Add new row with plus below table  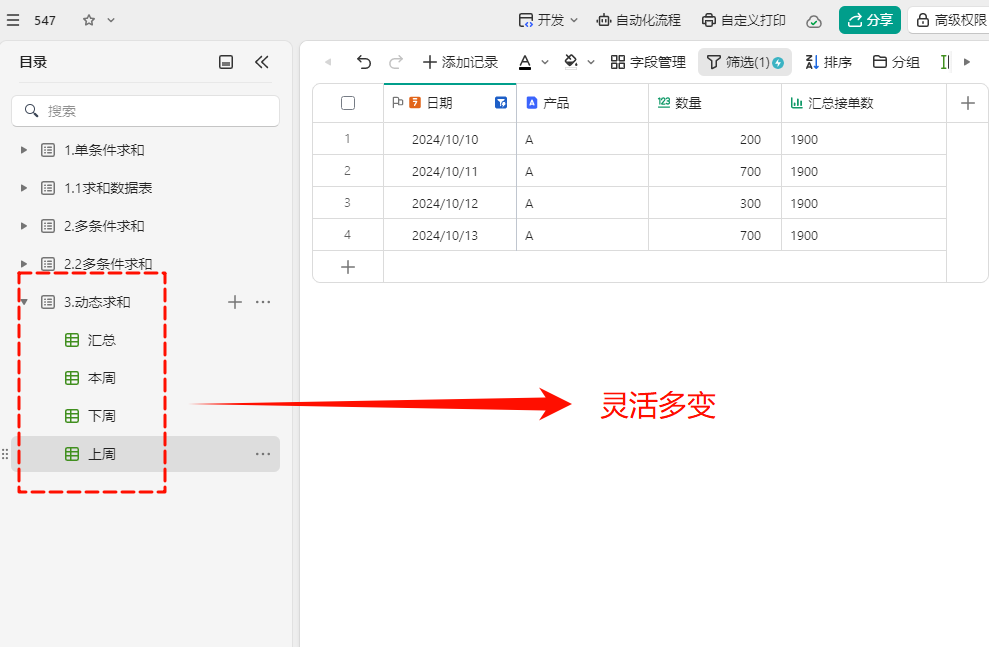(x=348, y=267)
